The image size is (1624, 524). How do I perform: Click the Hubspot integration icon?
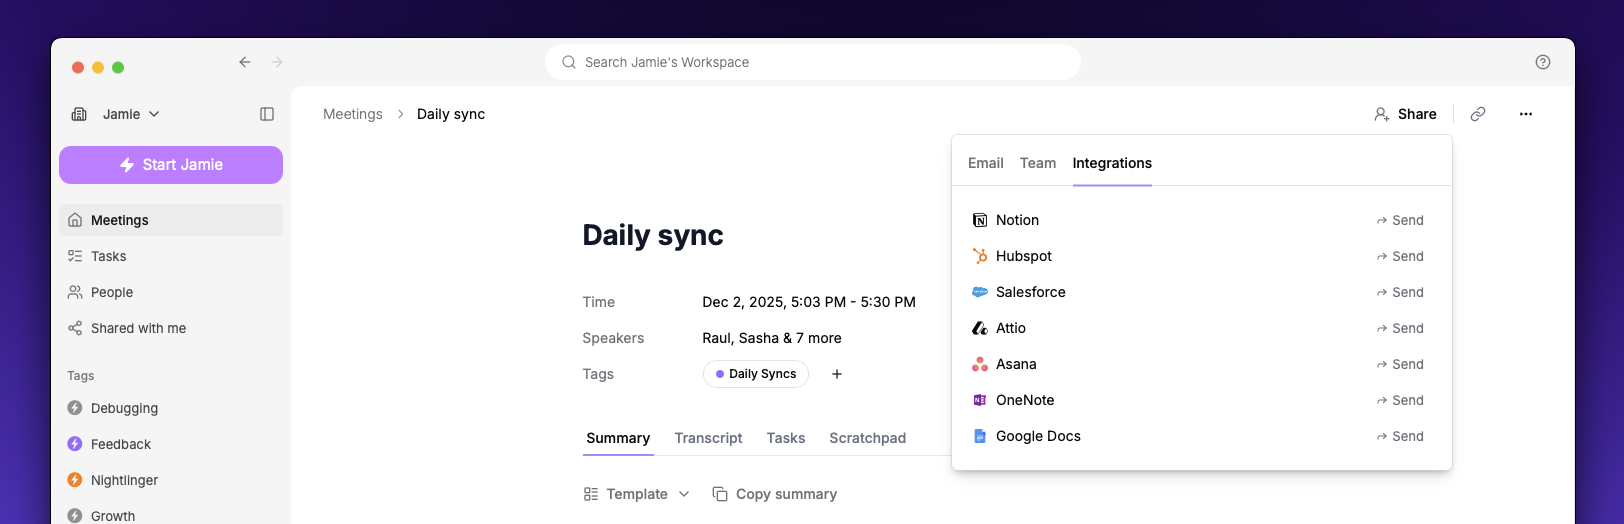(980, 256)
